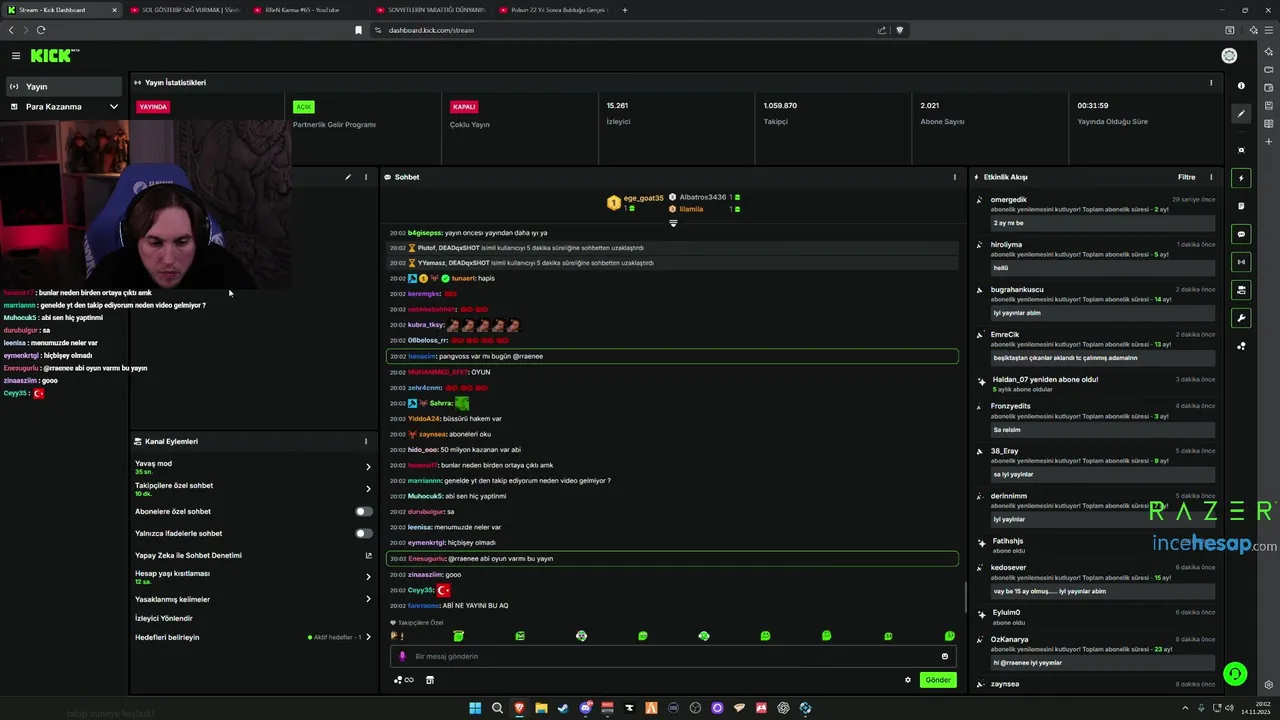This screenshot has height=720, width=1280.
Task: Click the green Gönder send button
Action: (x=938, y=680)
